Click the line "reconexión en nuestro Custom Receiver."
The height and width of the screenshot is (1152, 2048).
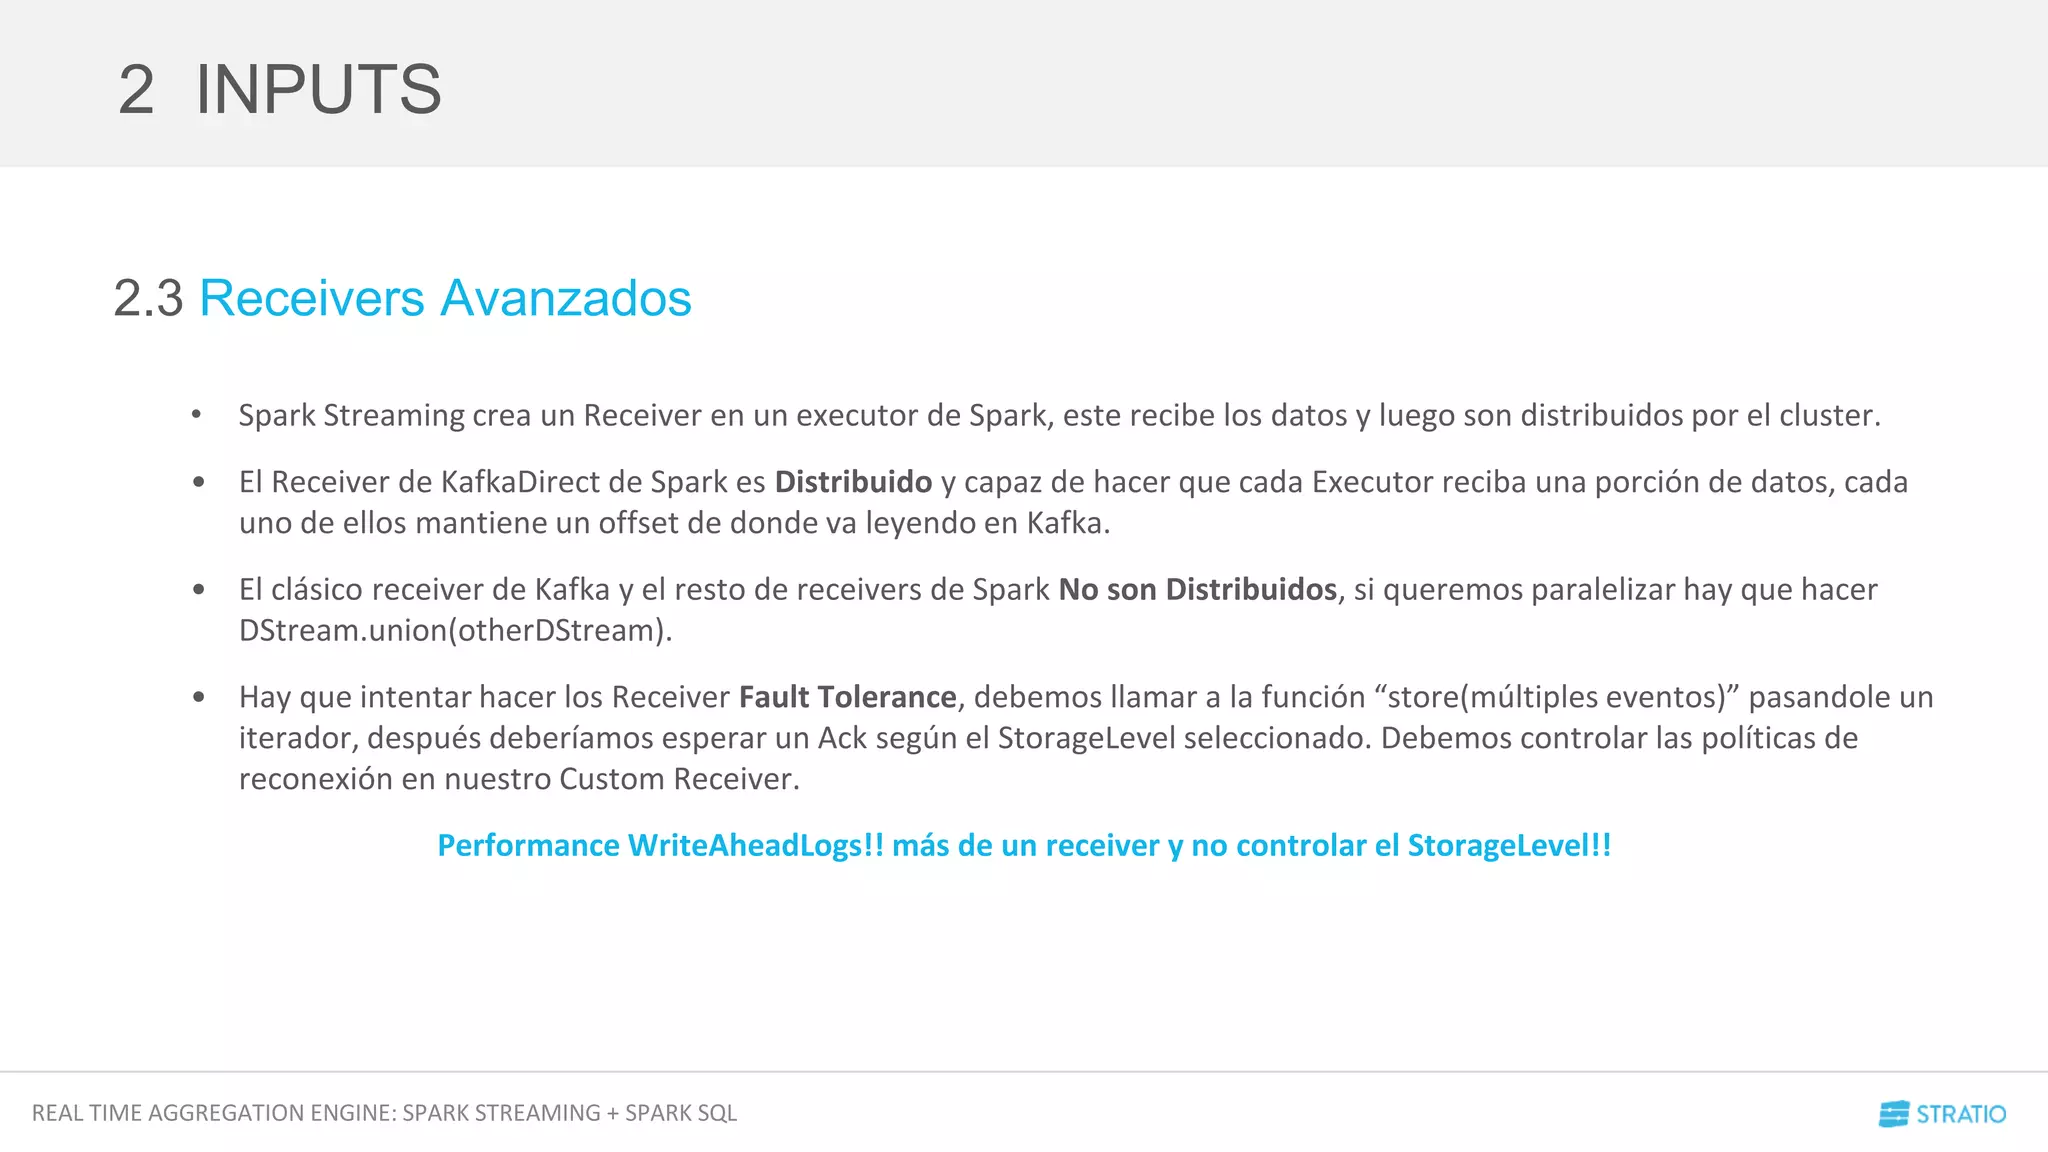point(519,778)
